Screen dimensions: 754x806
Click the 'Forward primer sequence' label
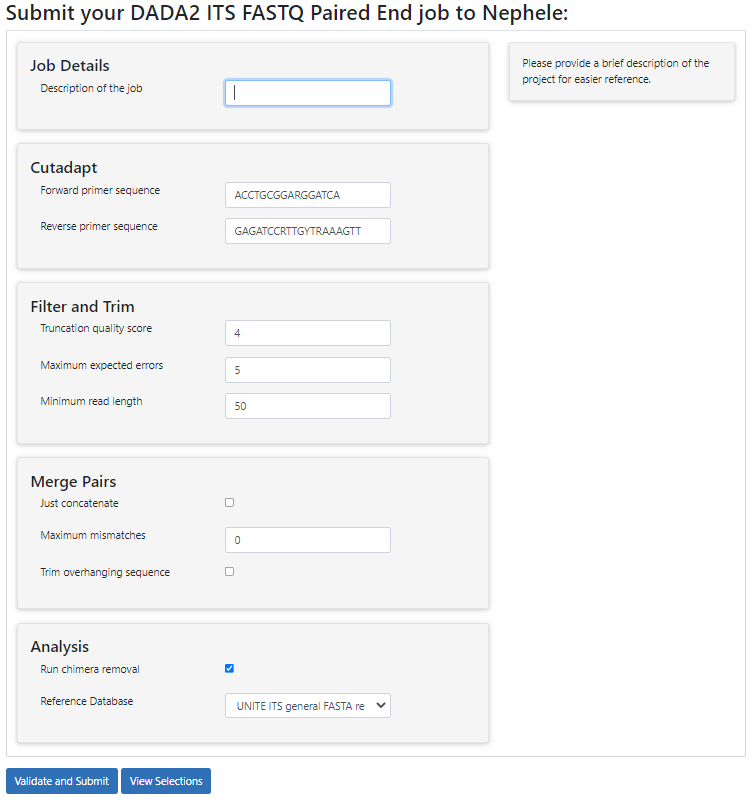[x=100, y=190]
